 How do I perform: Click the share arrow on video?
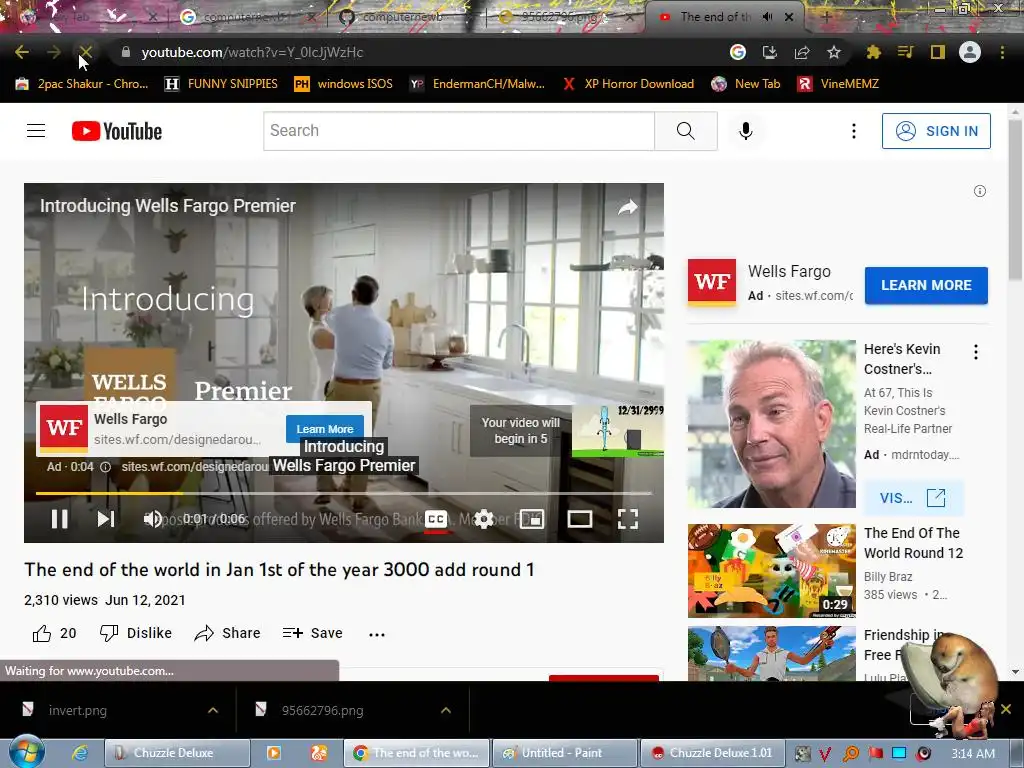point(628,207)
